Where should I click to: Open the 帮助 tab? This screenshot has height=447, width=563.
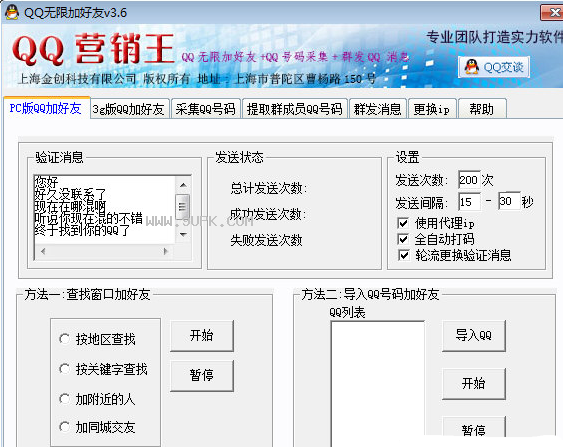coord(482,109)
